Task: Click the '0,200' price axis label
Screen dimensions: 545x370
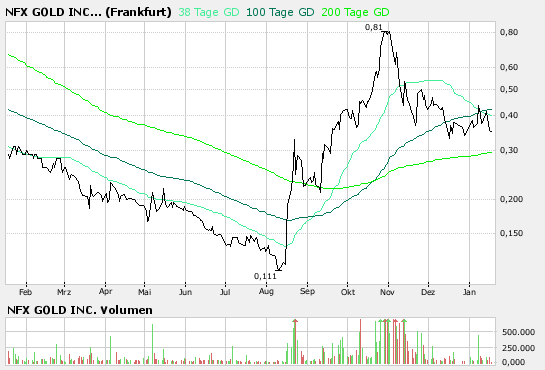Action: click(511, 199)
